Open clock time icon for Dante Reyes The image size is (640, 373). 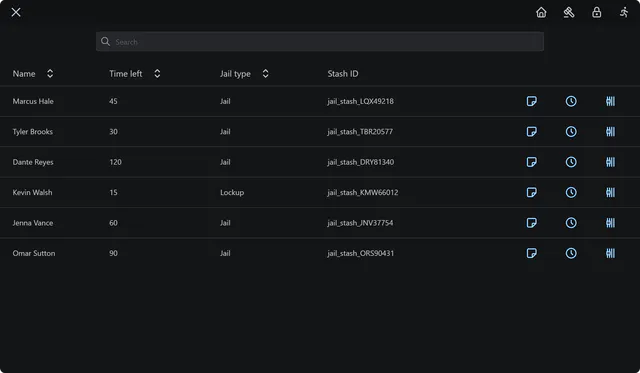tap(571, 162)
